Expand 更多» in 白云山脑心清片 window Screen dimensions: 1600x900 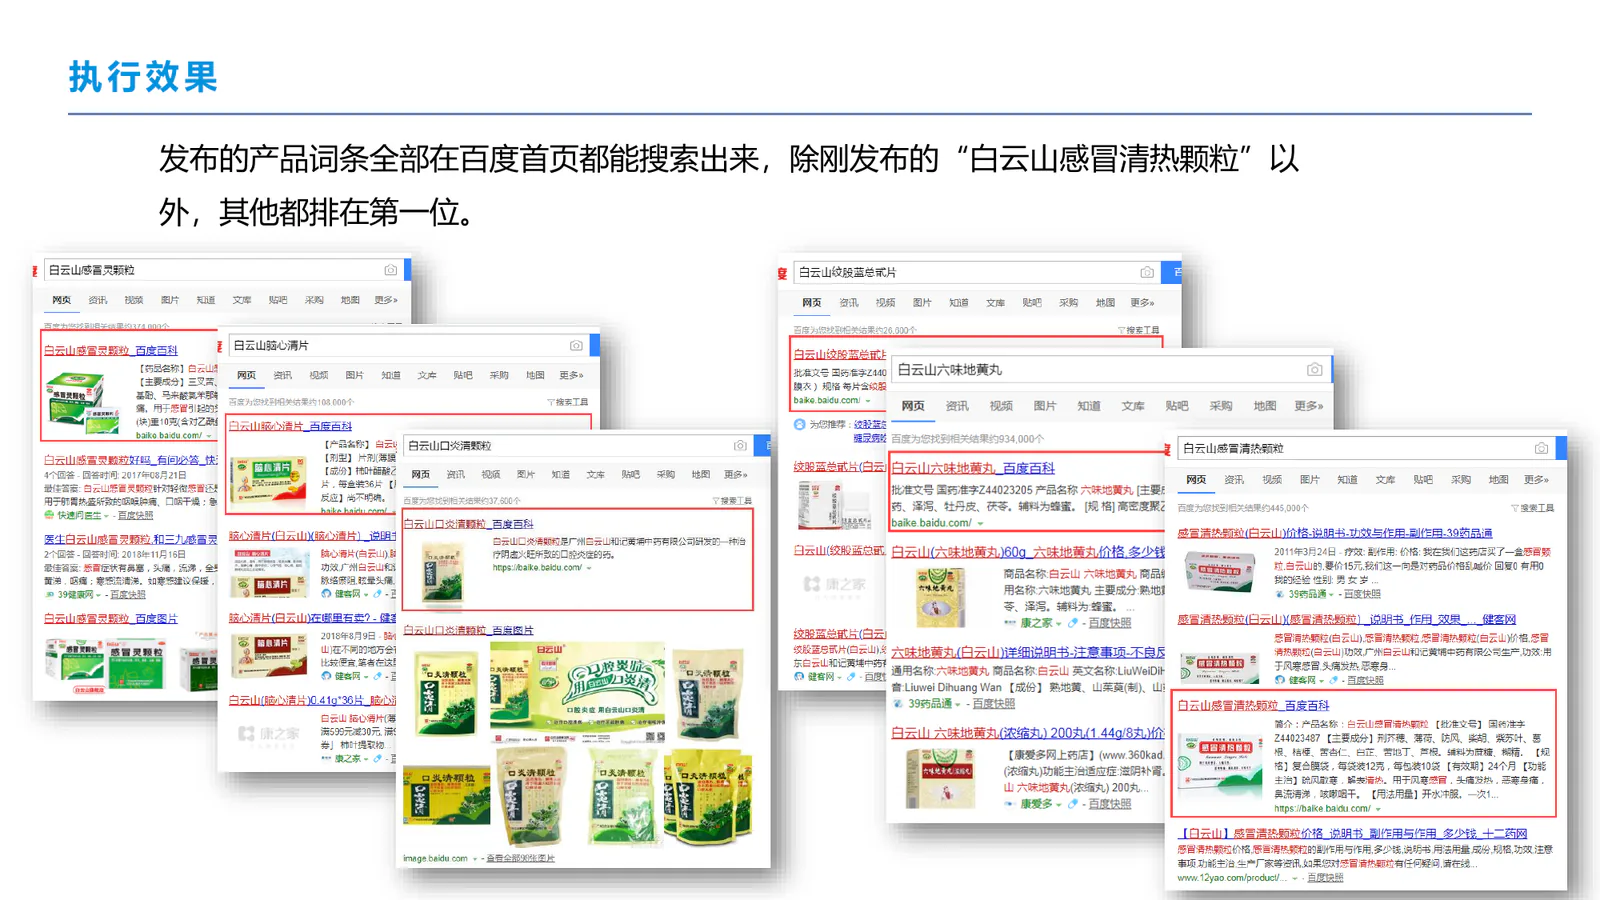(x=570, y=375)
